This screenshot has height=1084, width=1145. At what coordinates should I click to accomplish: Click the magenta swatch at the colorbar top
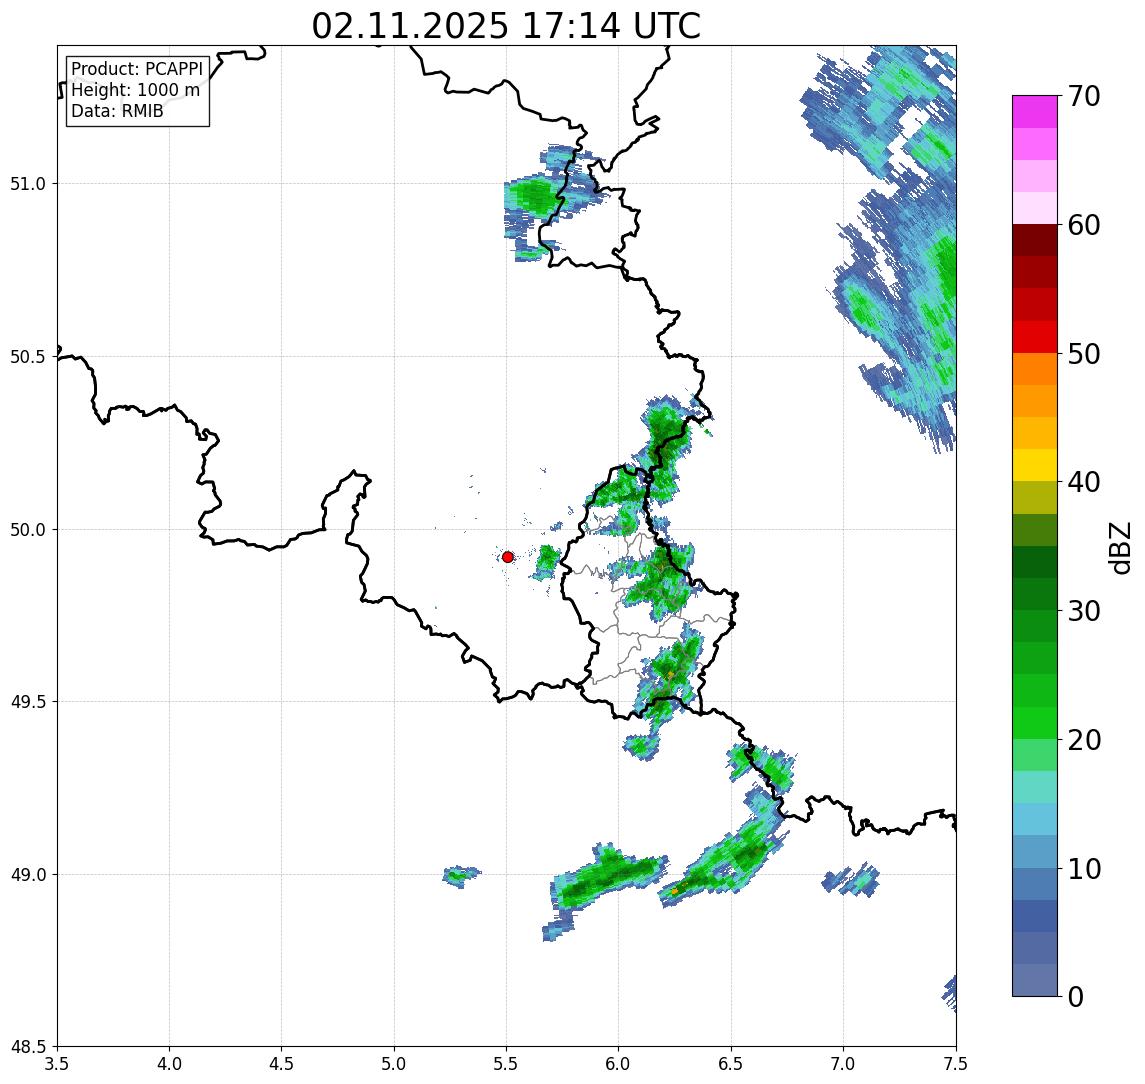(x=1035, y=112)
